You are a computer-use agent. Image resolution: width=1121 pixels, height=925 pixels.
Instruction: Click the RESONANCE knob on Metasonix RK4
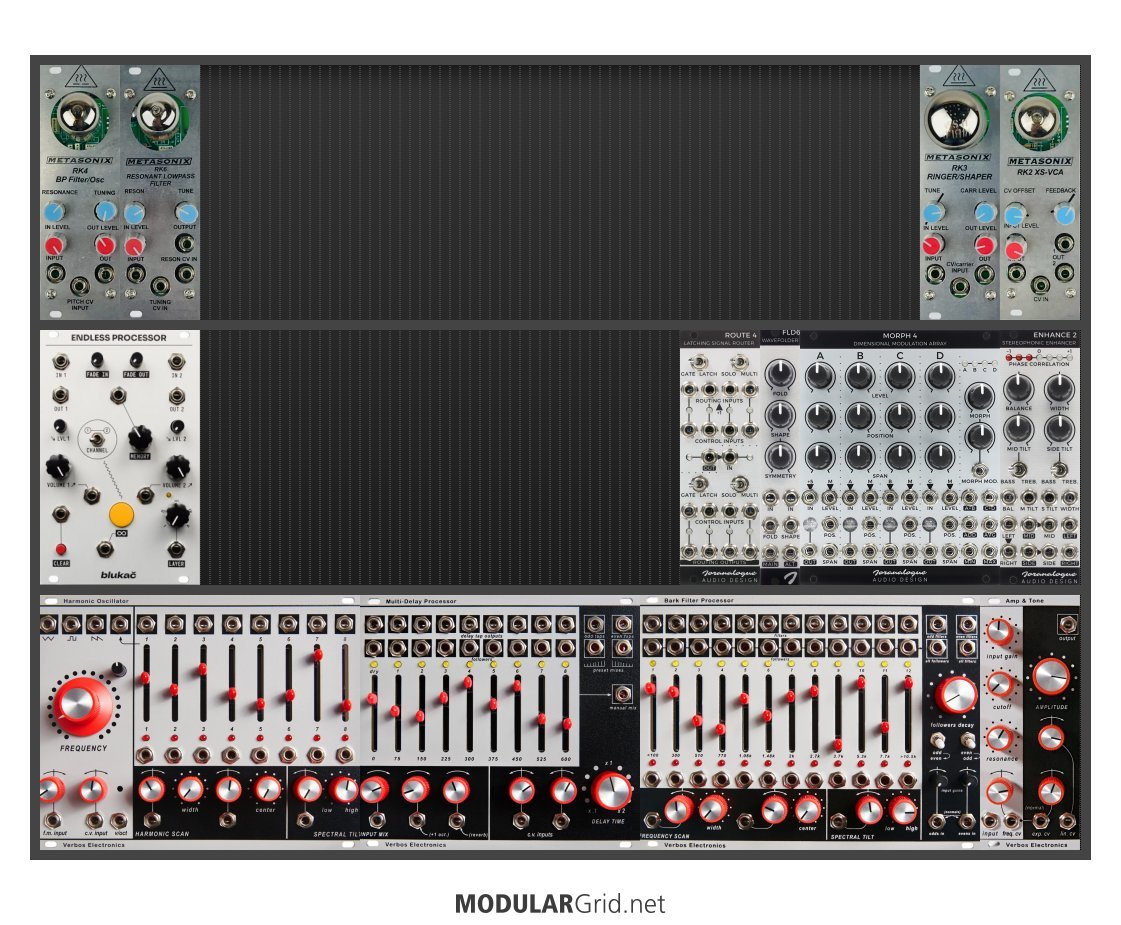54,212
